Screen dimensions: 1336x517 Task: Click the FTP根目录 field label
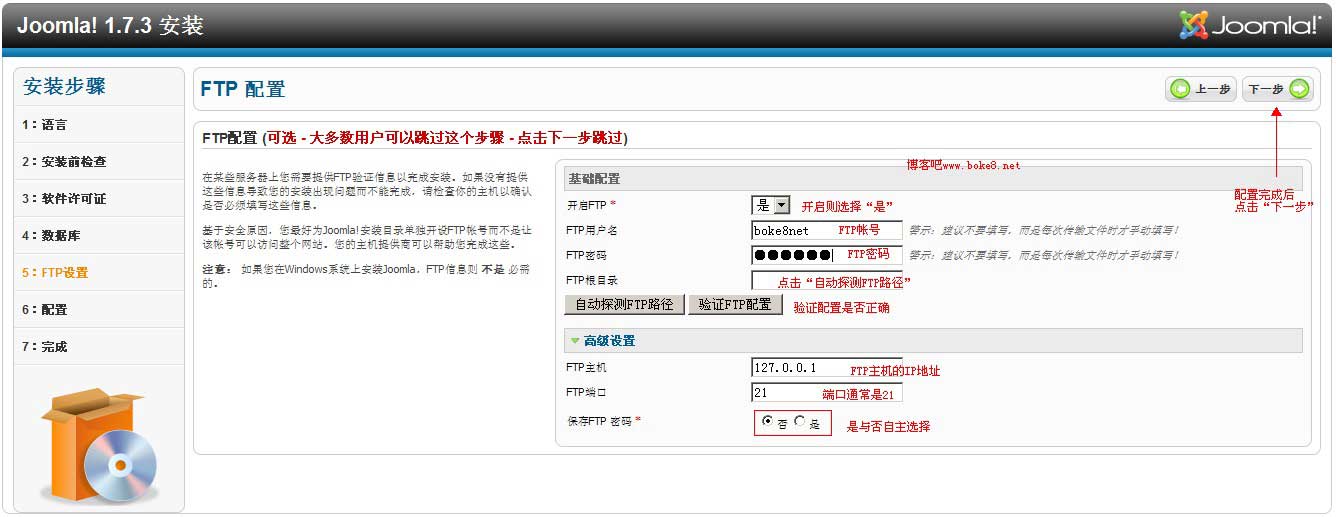click(592, 280)
